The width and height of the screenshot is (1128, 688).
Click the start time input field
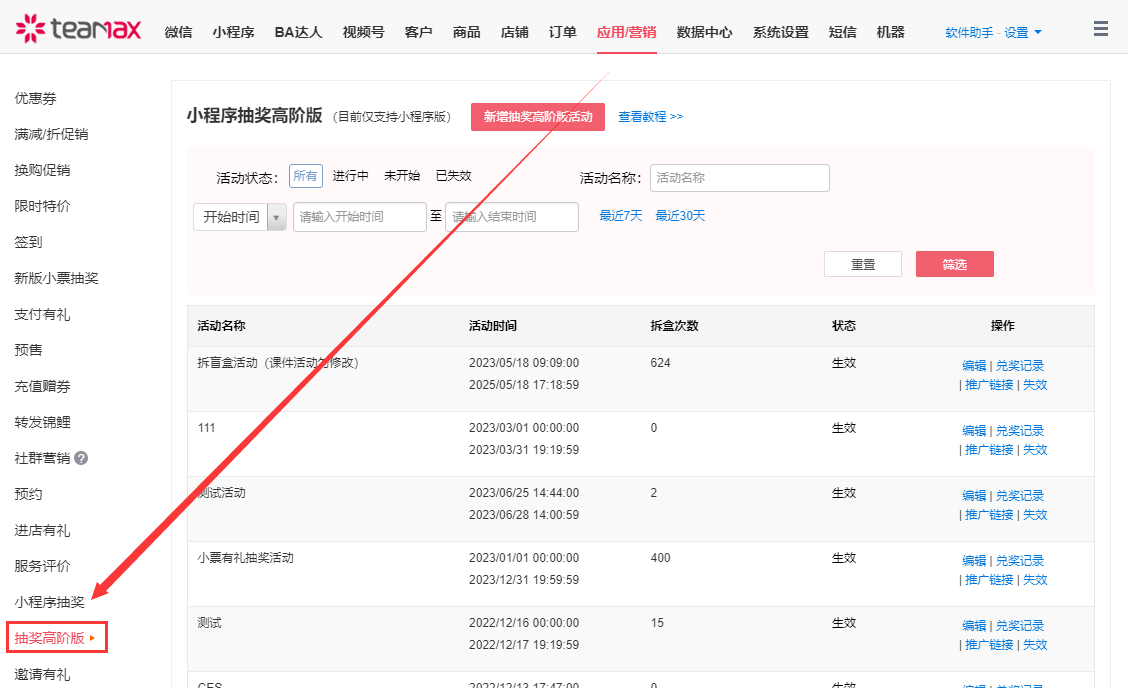click(x=359, y=217)
